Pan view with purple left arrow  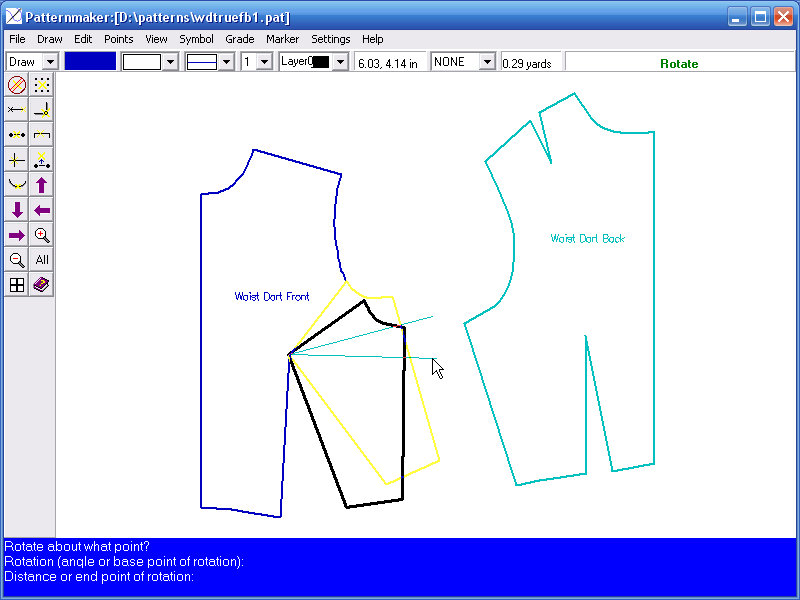click(41, 210)
